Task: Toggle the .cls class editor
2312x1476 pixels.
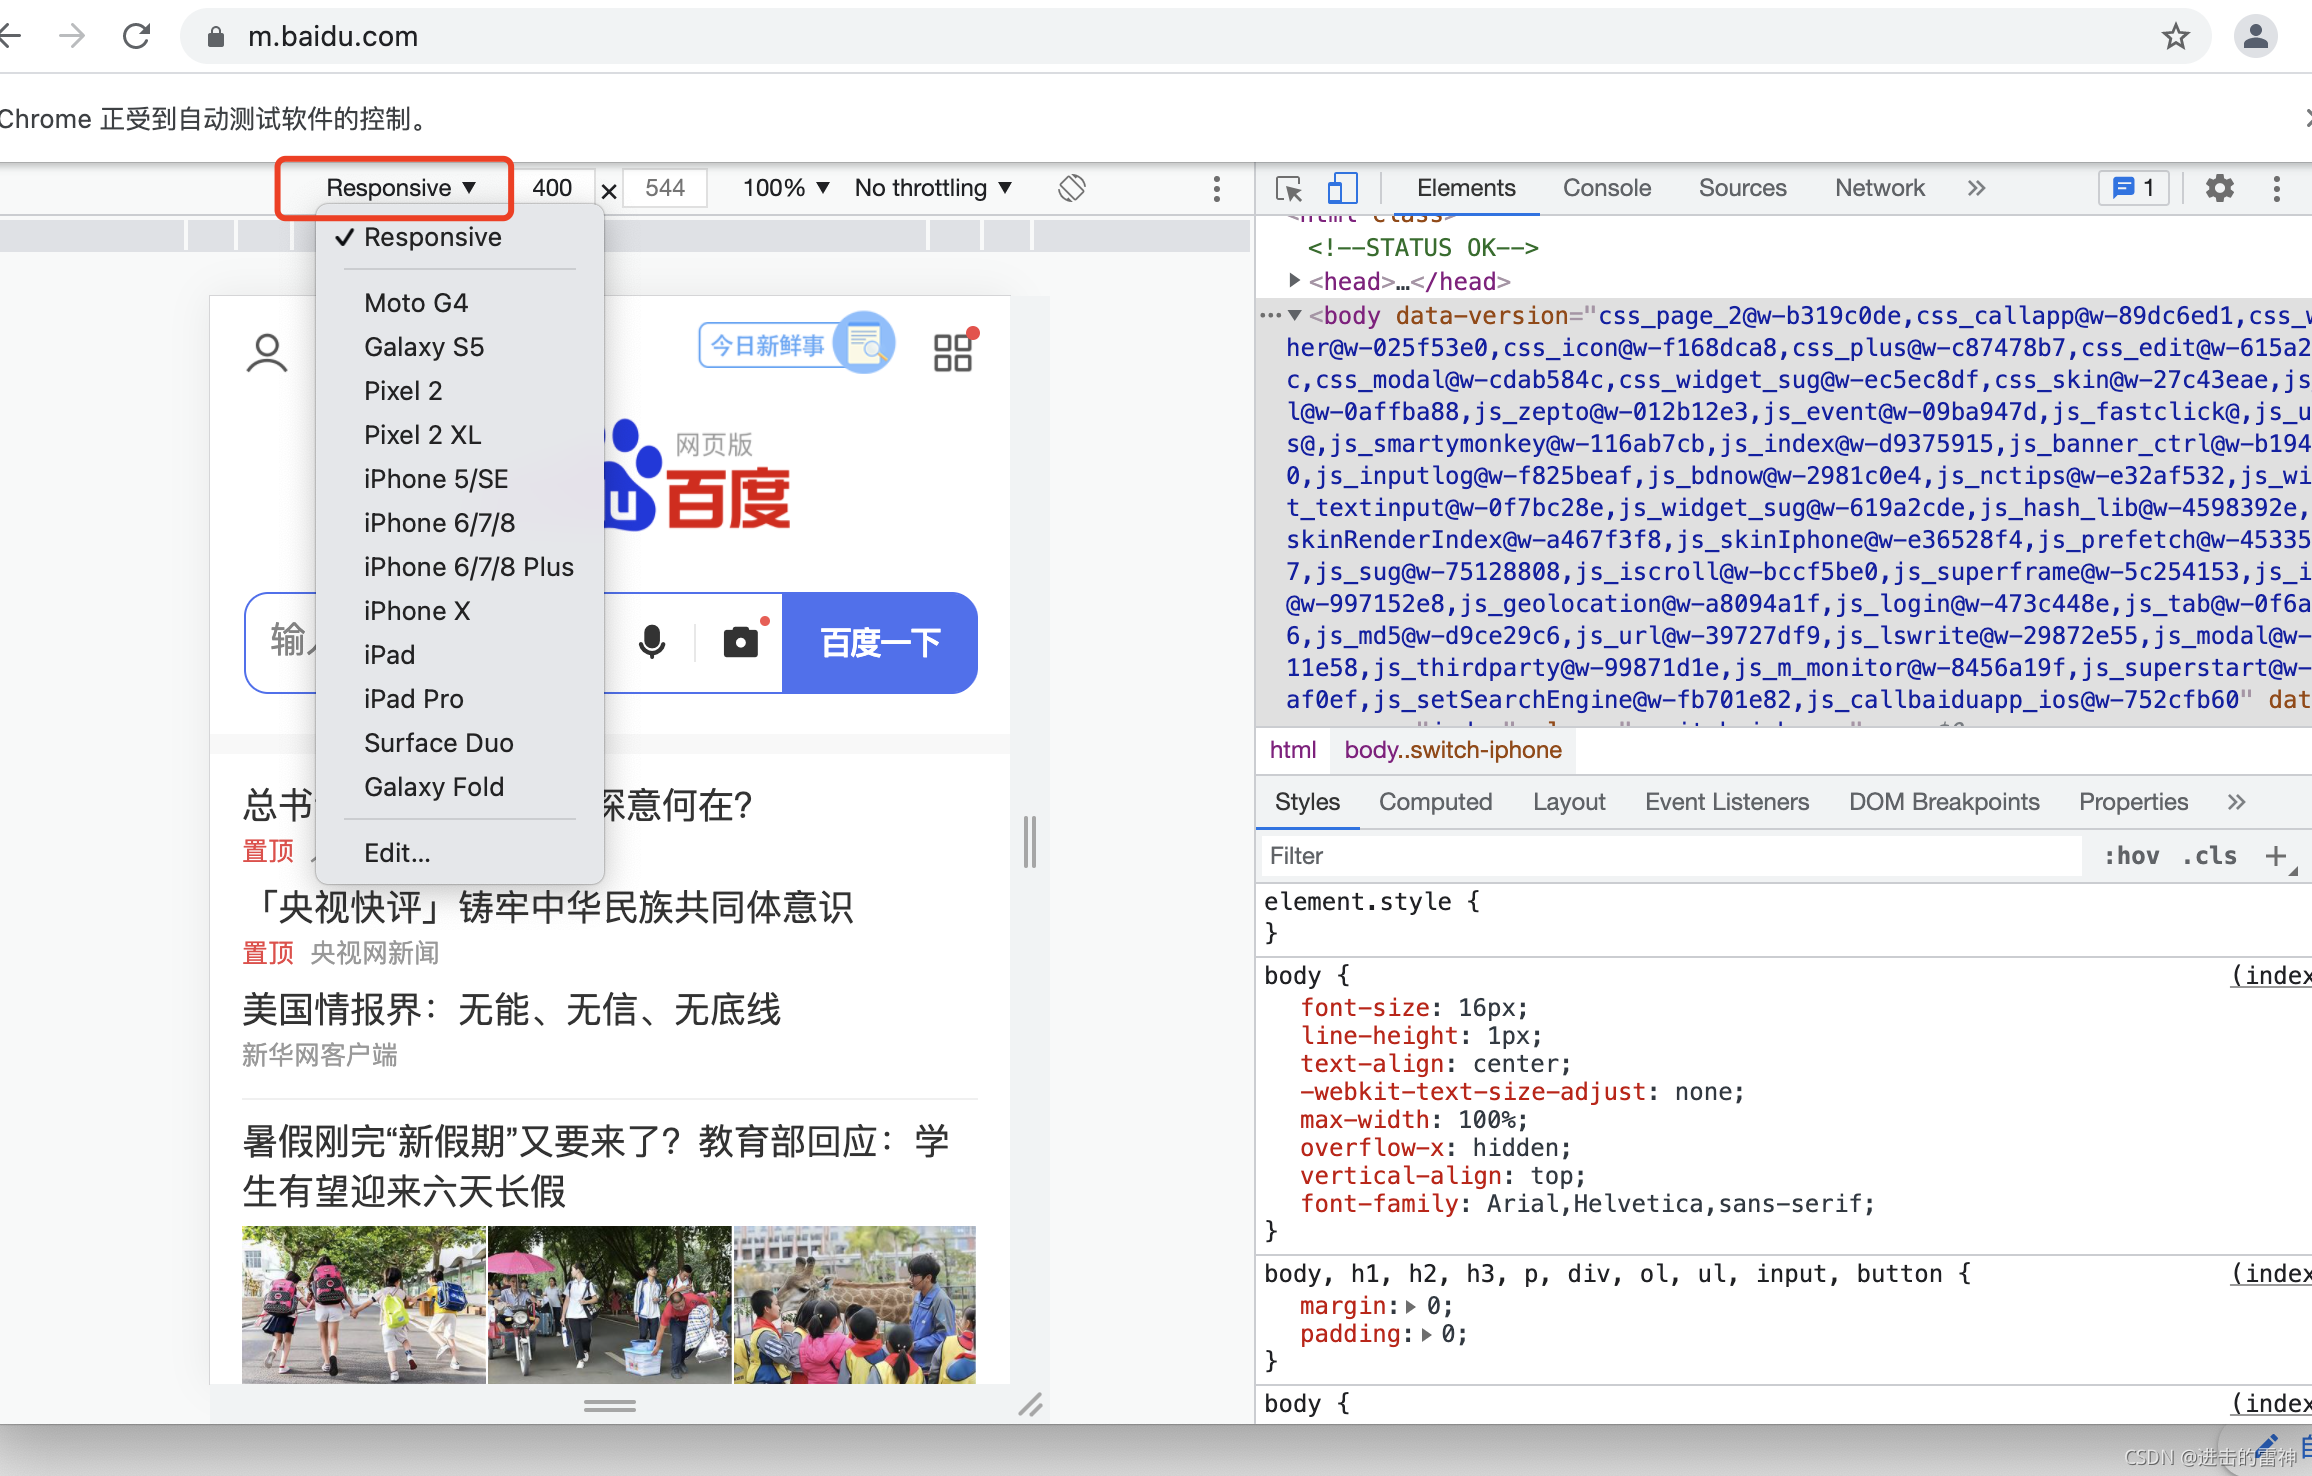Action: pos(2209,856)
